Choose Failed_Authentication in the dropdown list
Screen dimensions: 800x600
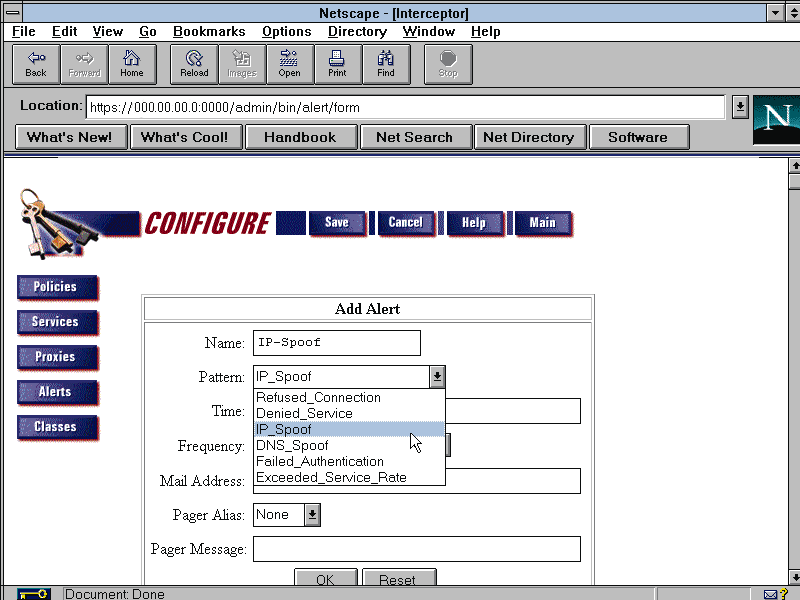[x=319, y=461]
